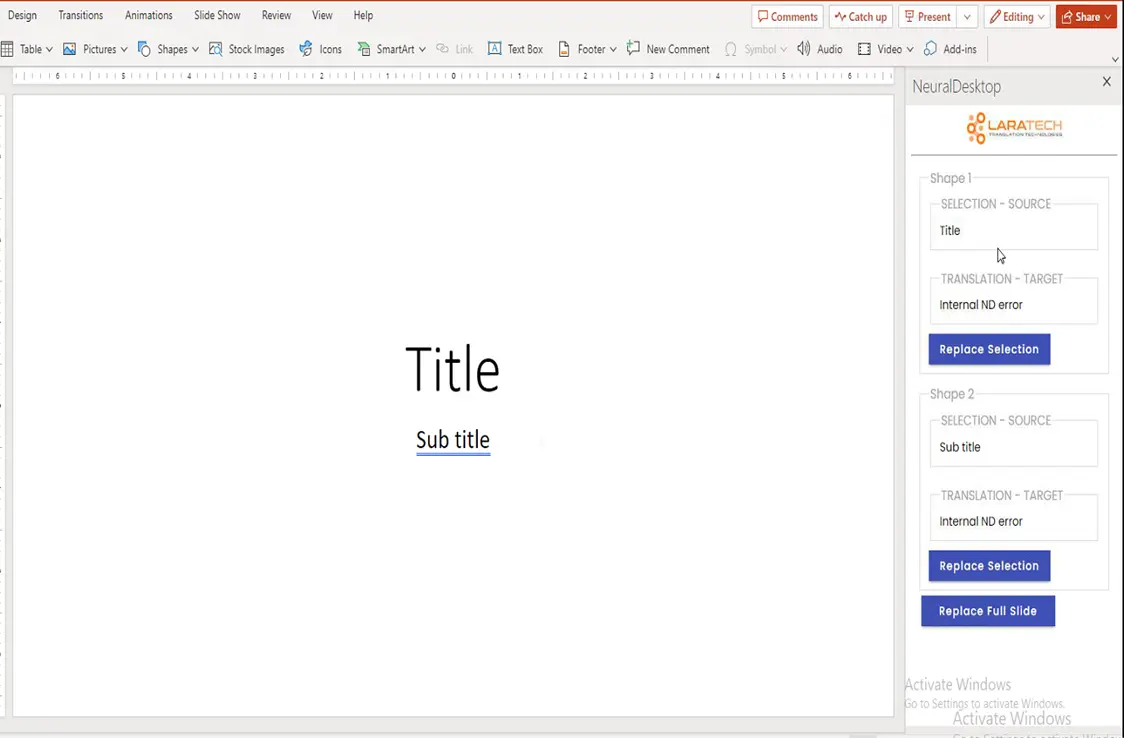Screen dimensions: 1124x738
Task: Click Replace Full Slide button
Action: click(988, 611)
